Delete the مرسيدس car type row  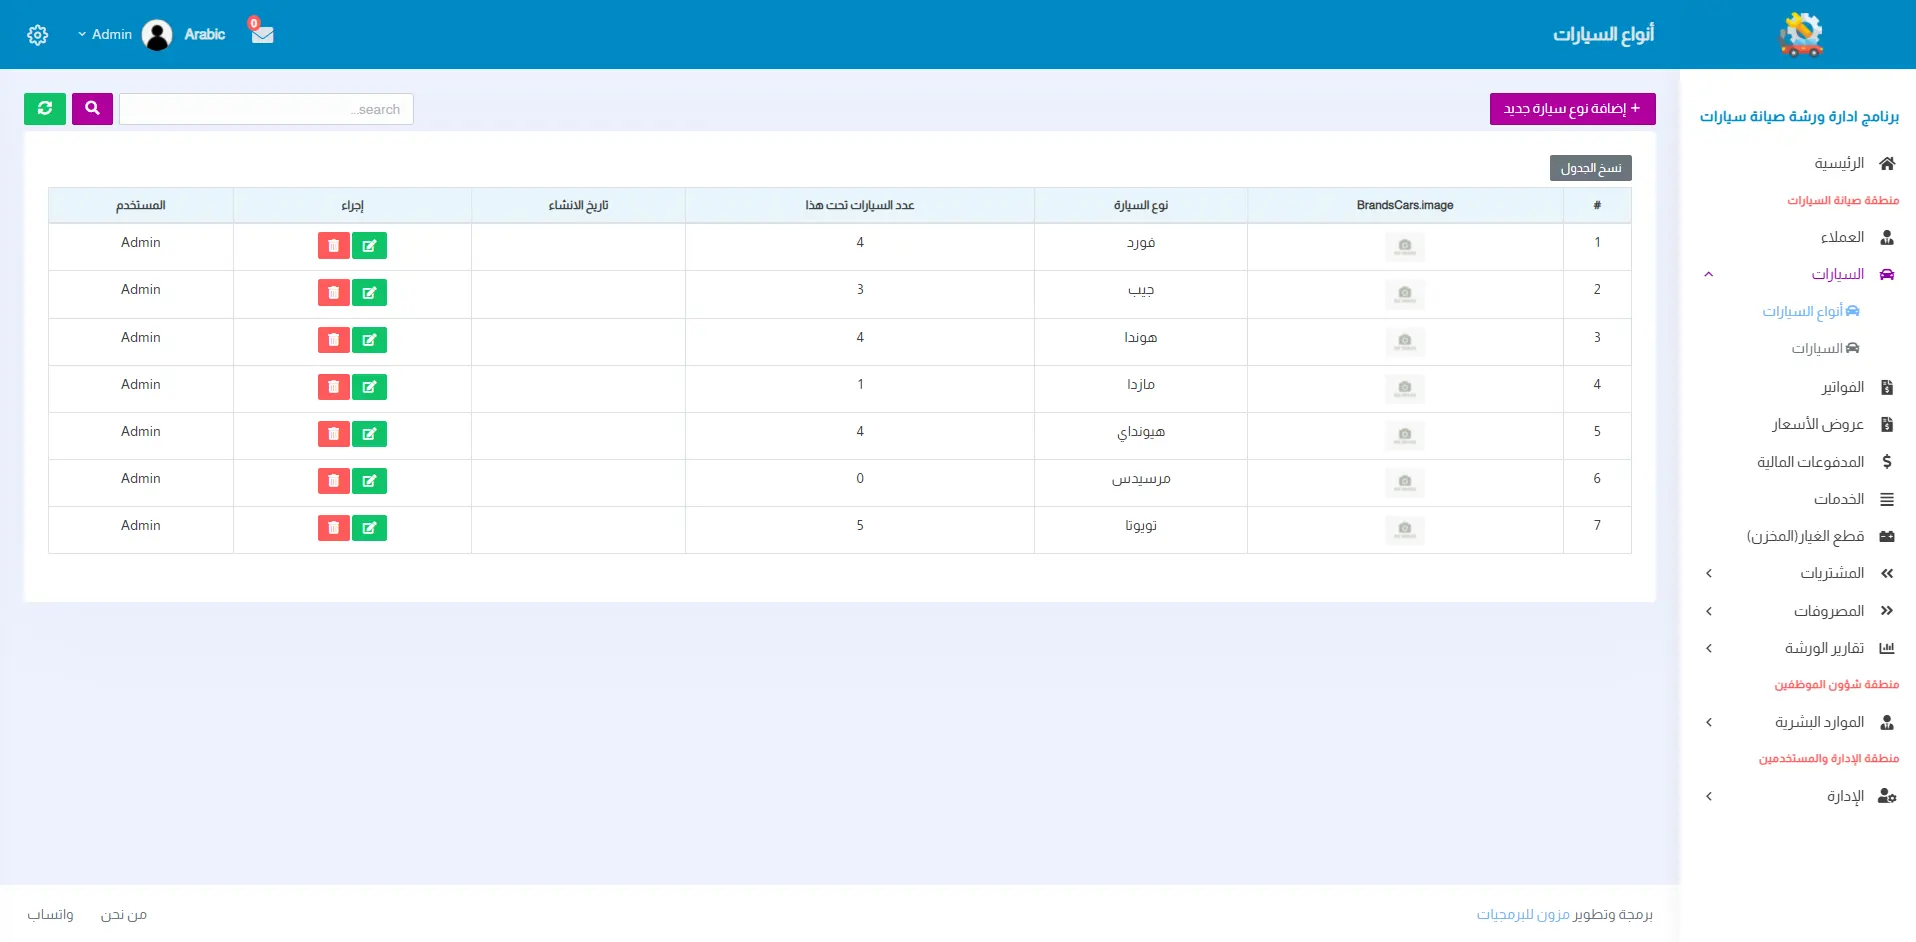click(333, 481)
